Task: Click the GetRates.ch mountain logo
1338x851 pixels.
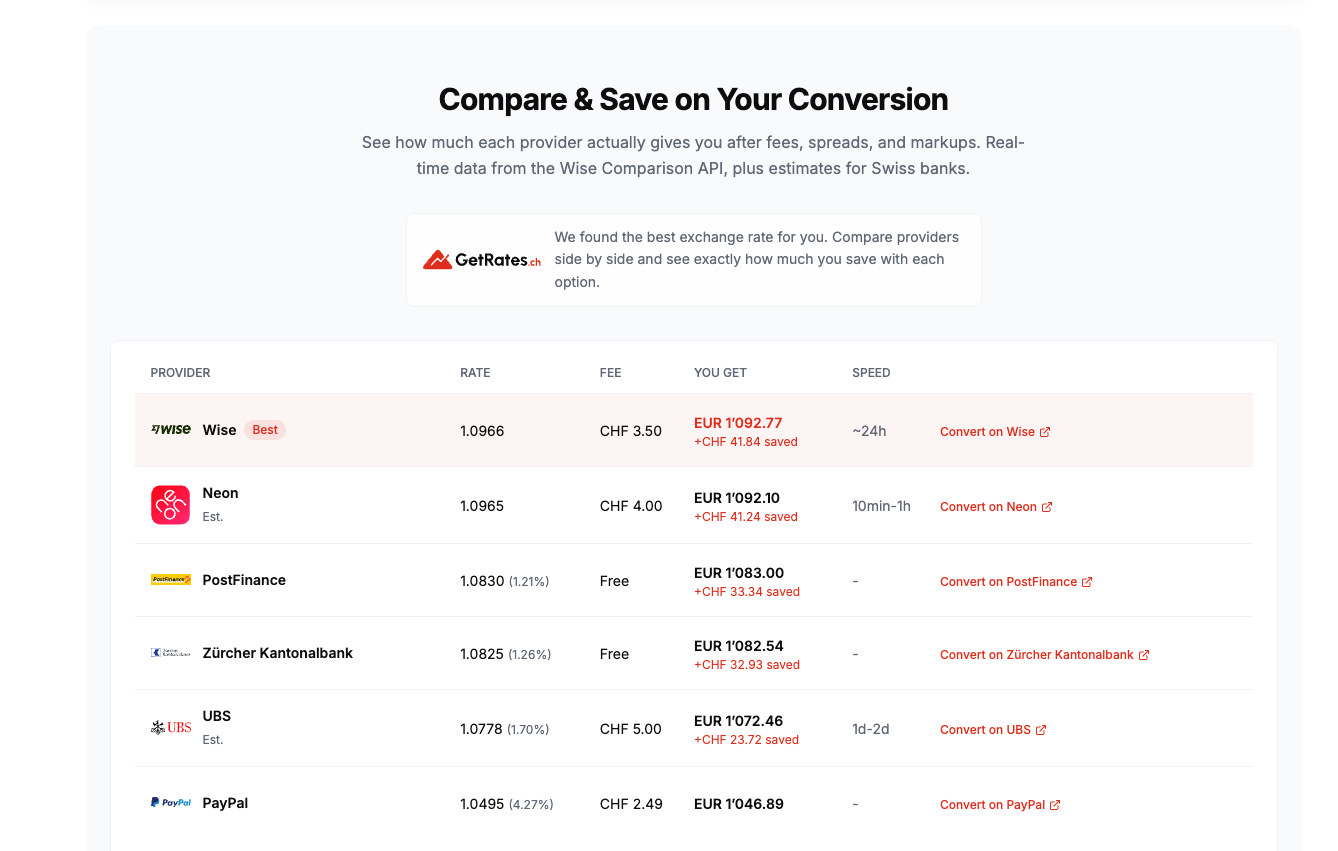Action: pos(440,257)
